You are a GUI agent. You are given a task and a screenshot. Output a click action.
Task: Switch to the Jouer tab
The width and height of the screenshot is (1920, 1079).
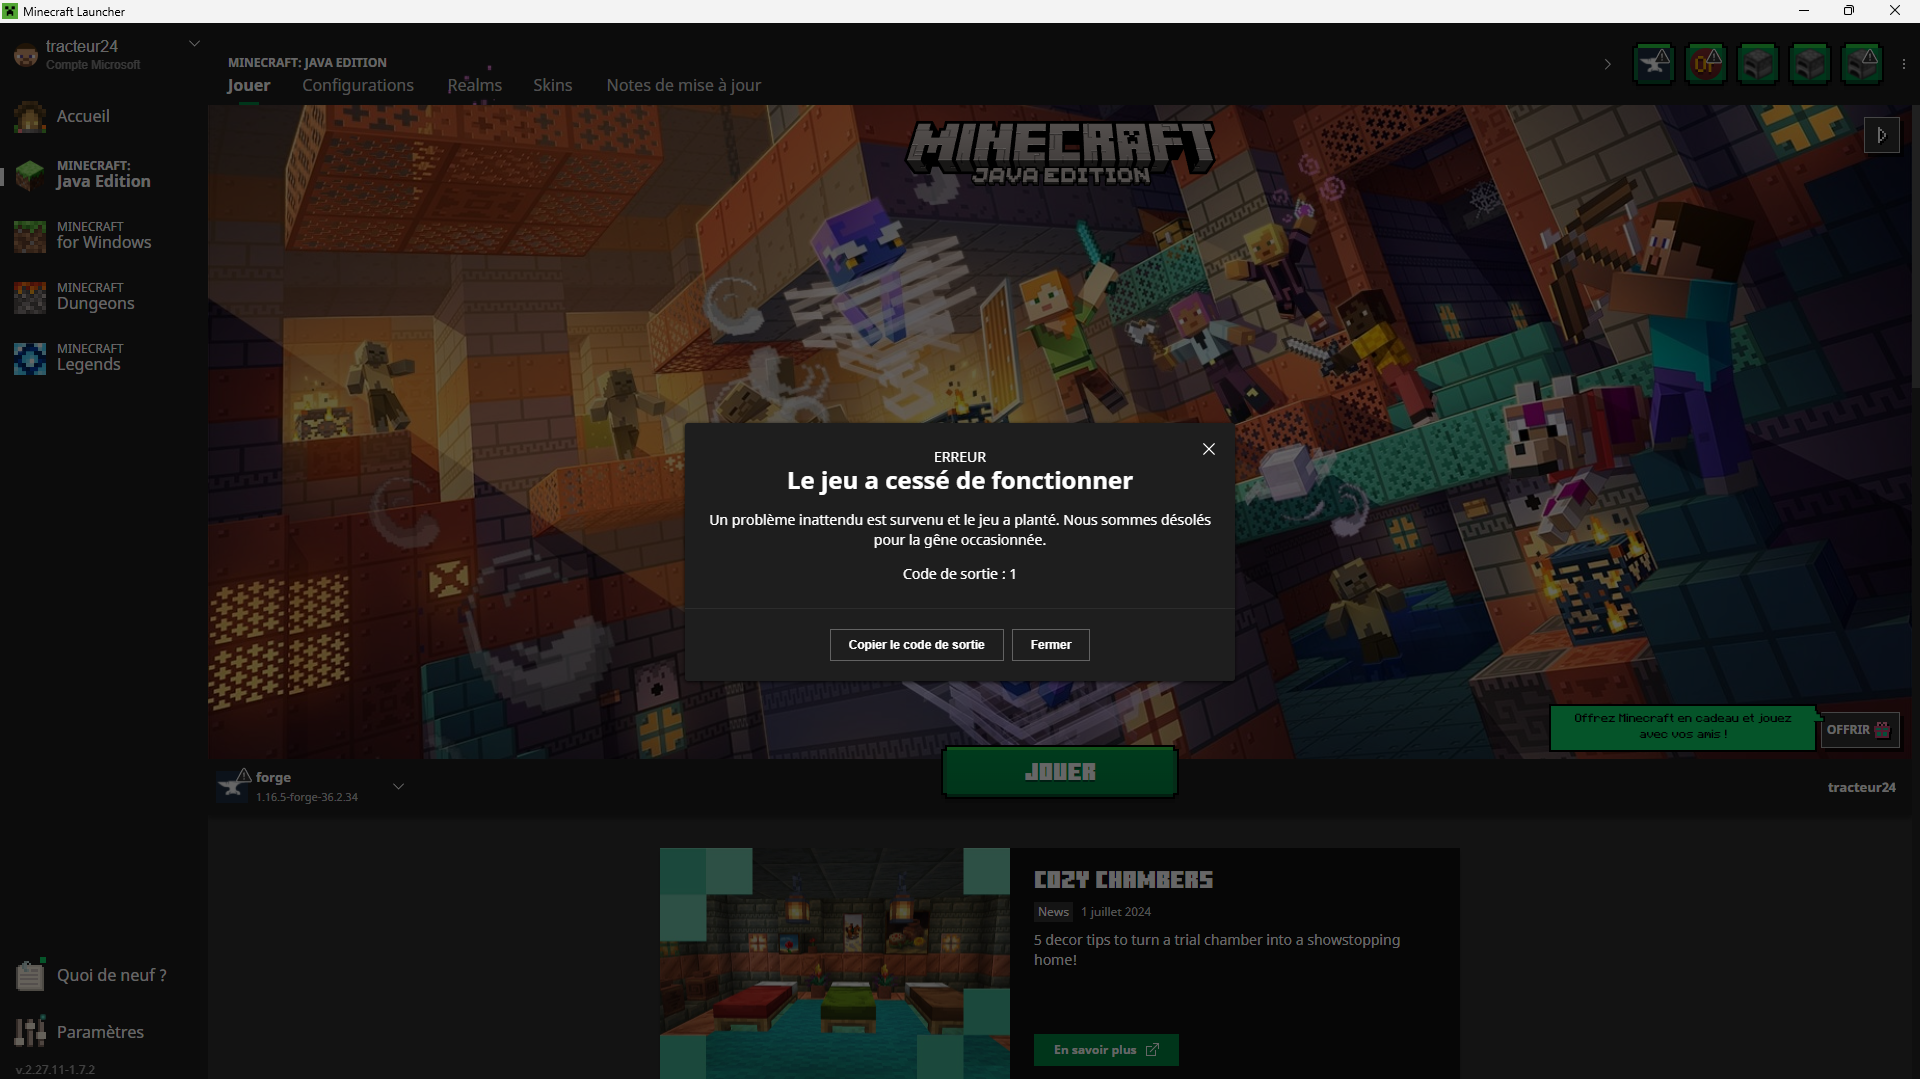click(249, 85)
